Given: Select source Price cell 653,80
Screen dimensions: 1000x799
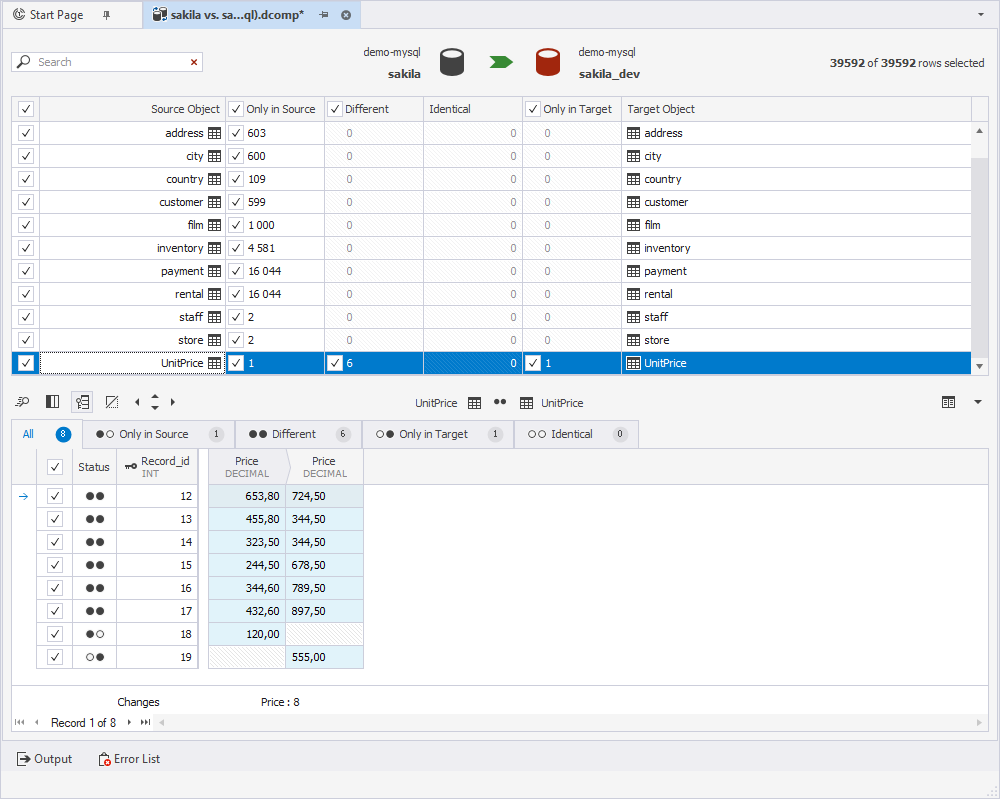Looking at the screenshot, I should pyautogui.click(x=247, y=496).
